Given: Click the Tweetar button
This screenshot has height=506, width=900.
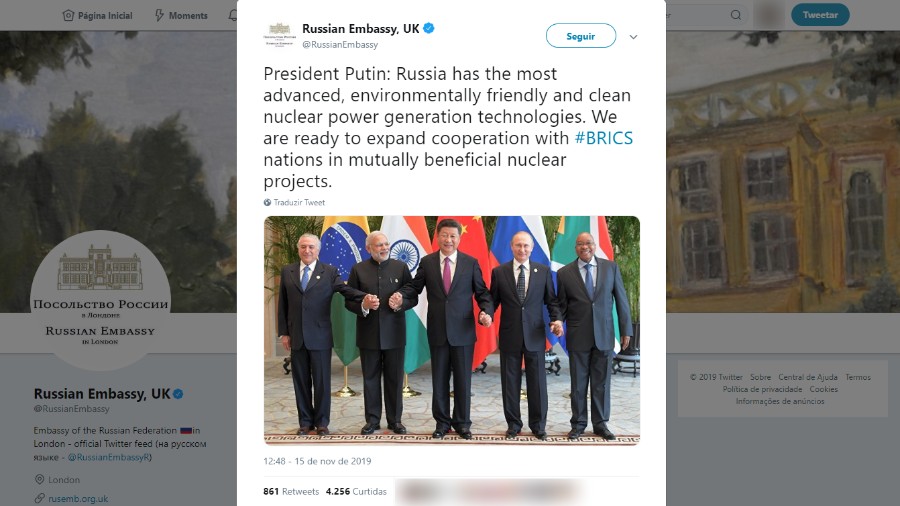Looking at the screenshot, I should pyautogui.click(x=820, y=15).
